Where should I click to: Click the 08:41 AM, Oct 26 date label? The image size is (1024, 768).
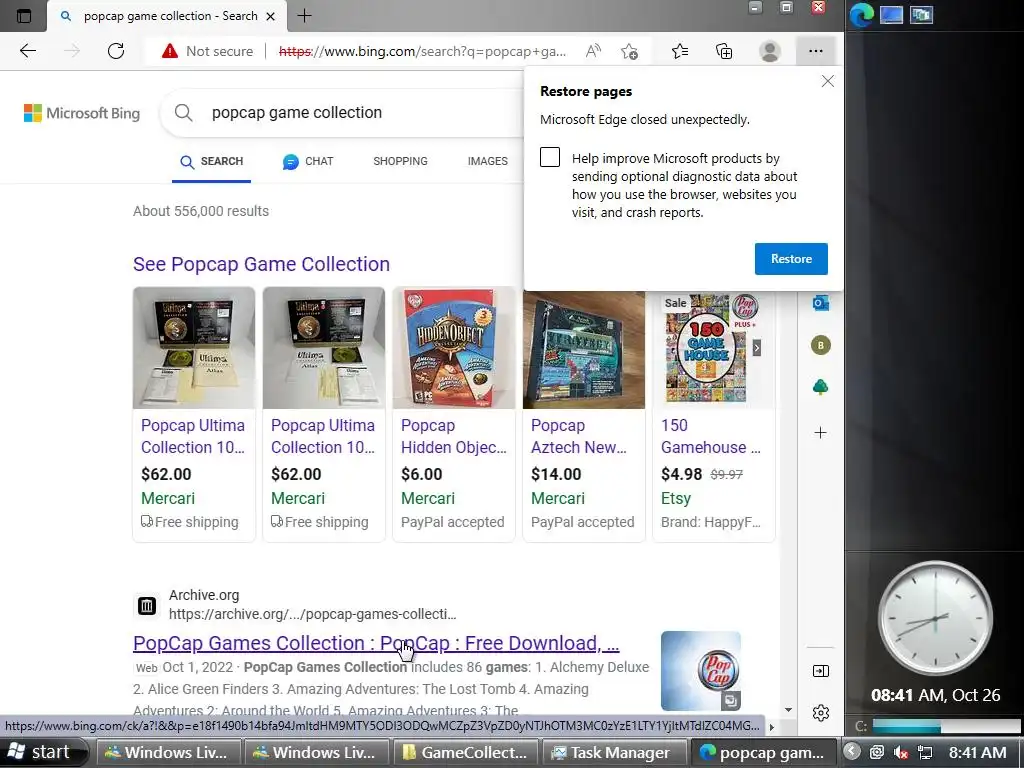click(935, 695)
